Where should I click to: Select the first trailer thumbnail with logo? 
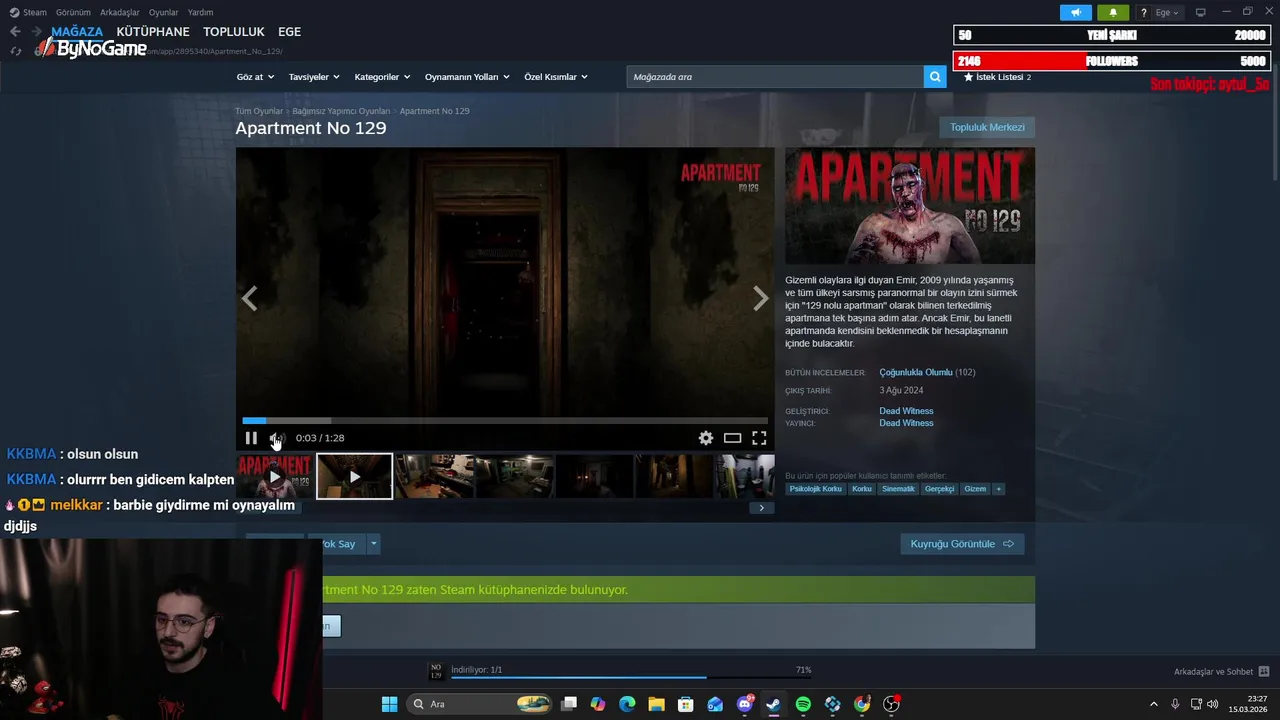(x=274, y=476)
